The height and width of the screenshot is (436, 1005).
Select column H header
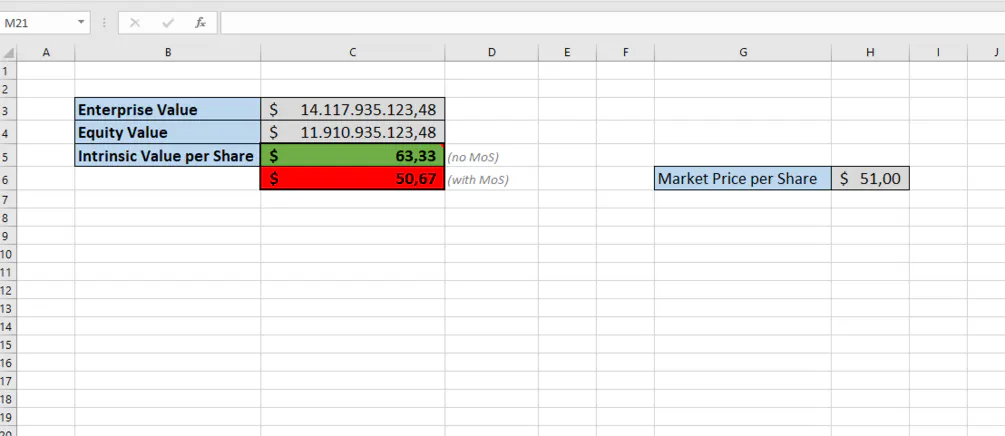coord(870,53)
